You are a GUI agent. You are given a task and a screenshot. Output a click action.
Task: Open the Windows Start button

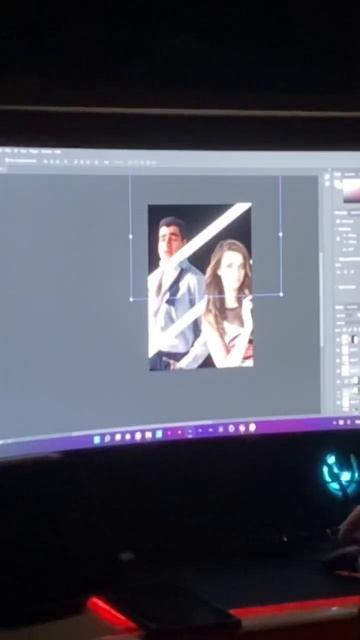click(x=97, y=440)
